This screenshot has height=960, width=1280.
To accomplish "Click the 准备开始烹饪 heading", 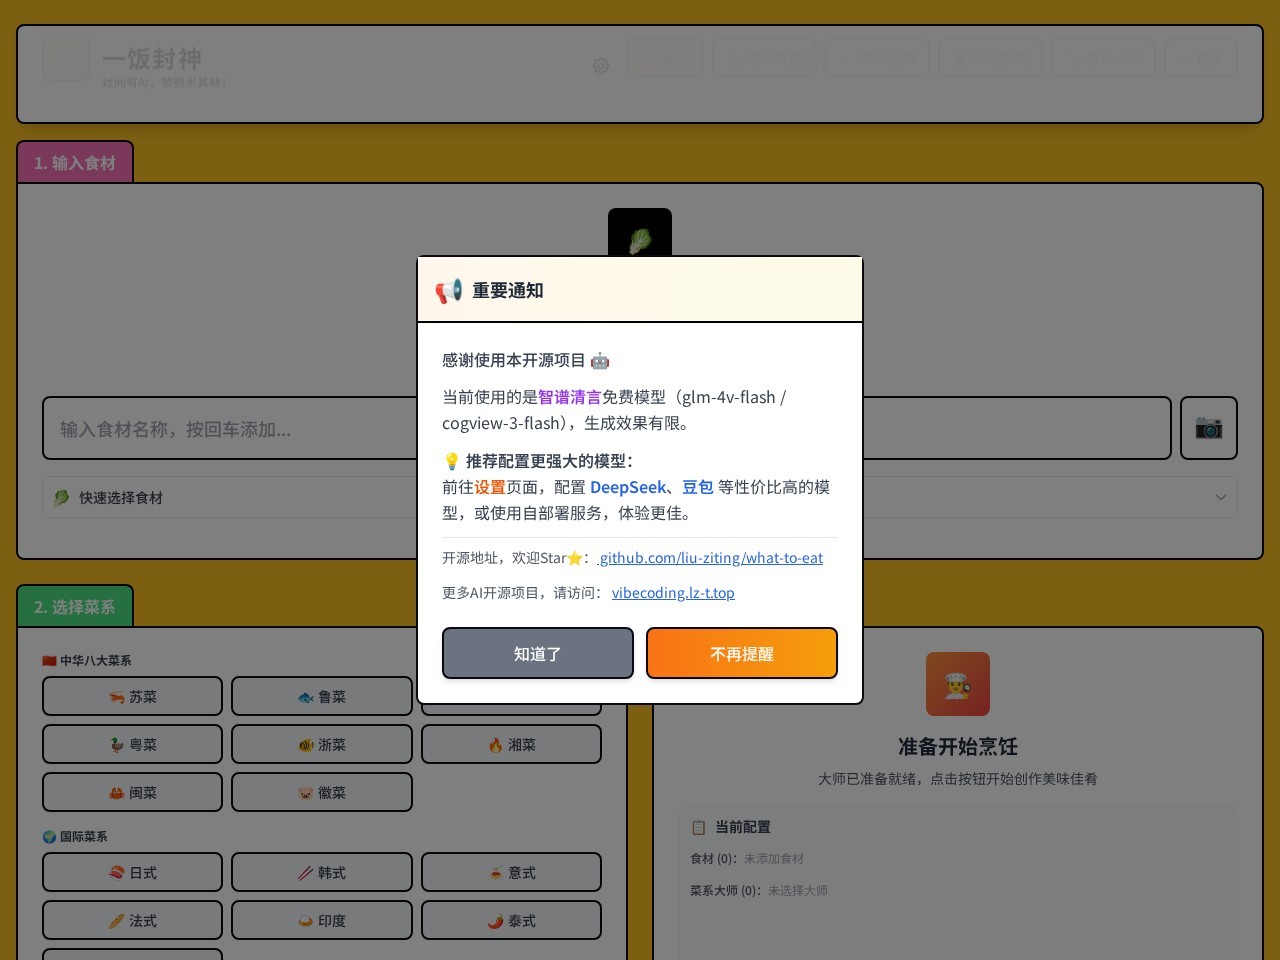I will tap(958, 746).
